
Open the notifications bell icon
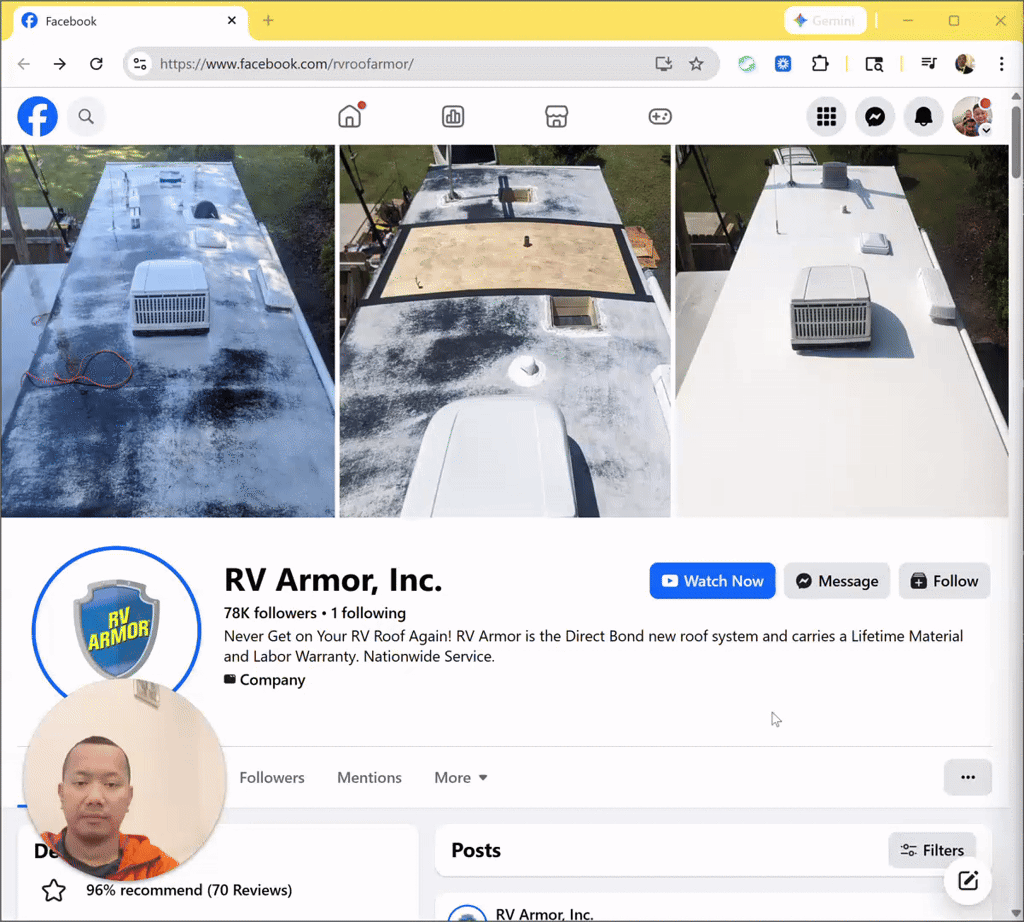923,117
